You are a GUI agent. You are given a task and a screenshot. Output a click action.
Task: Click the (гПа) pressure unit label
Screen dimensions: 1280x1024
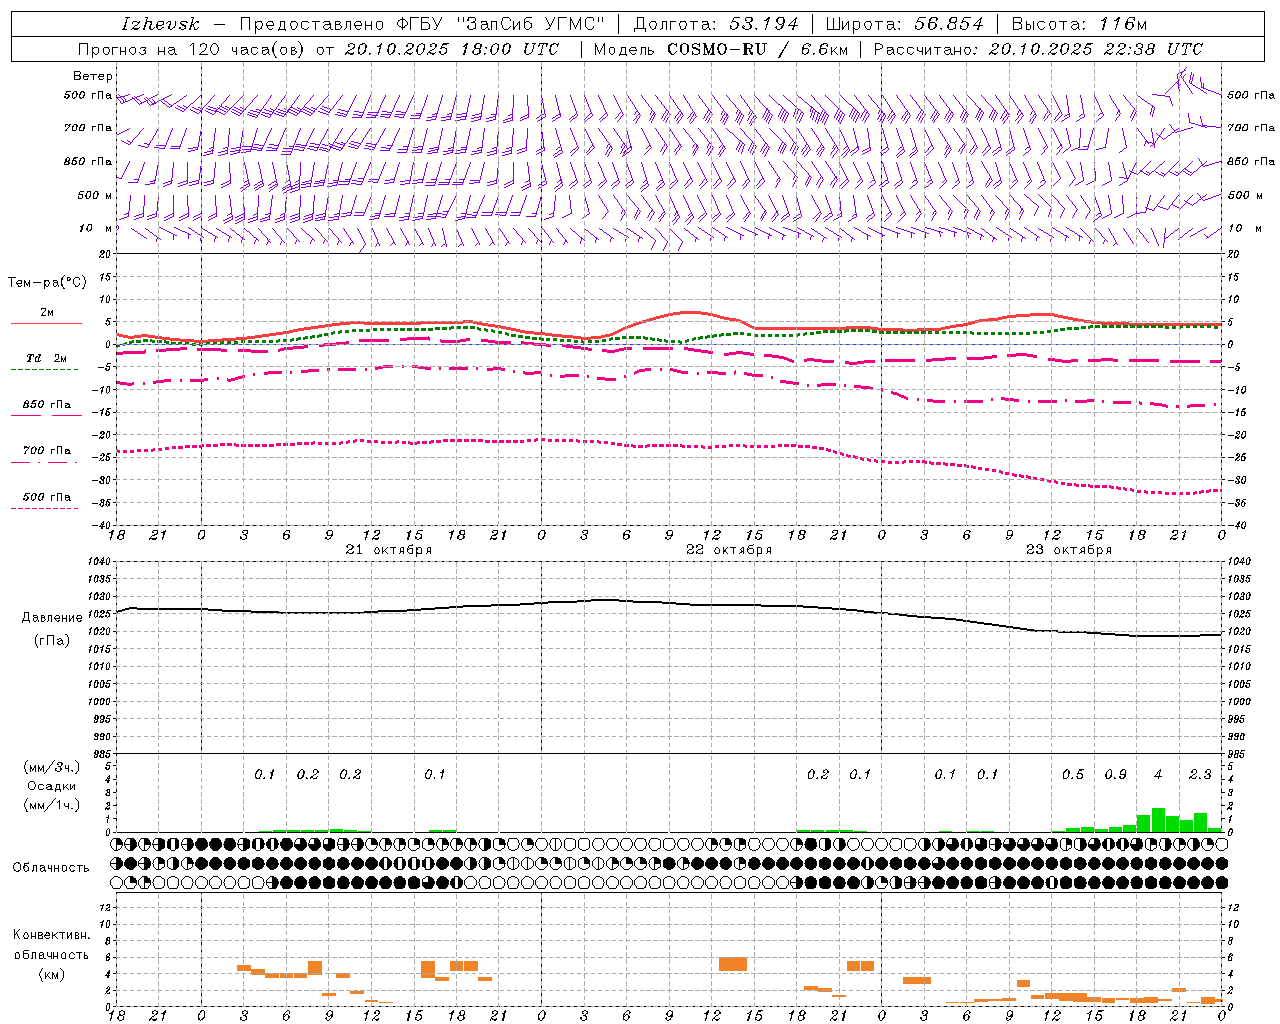(52, 641)
